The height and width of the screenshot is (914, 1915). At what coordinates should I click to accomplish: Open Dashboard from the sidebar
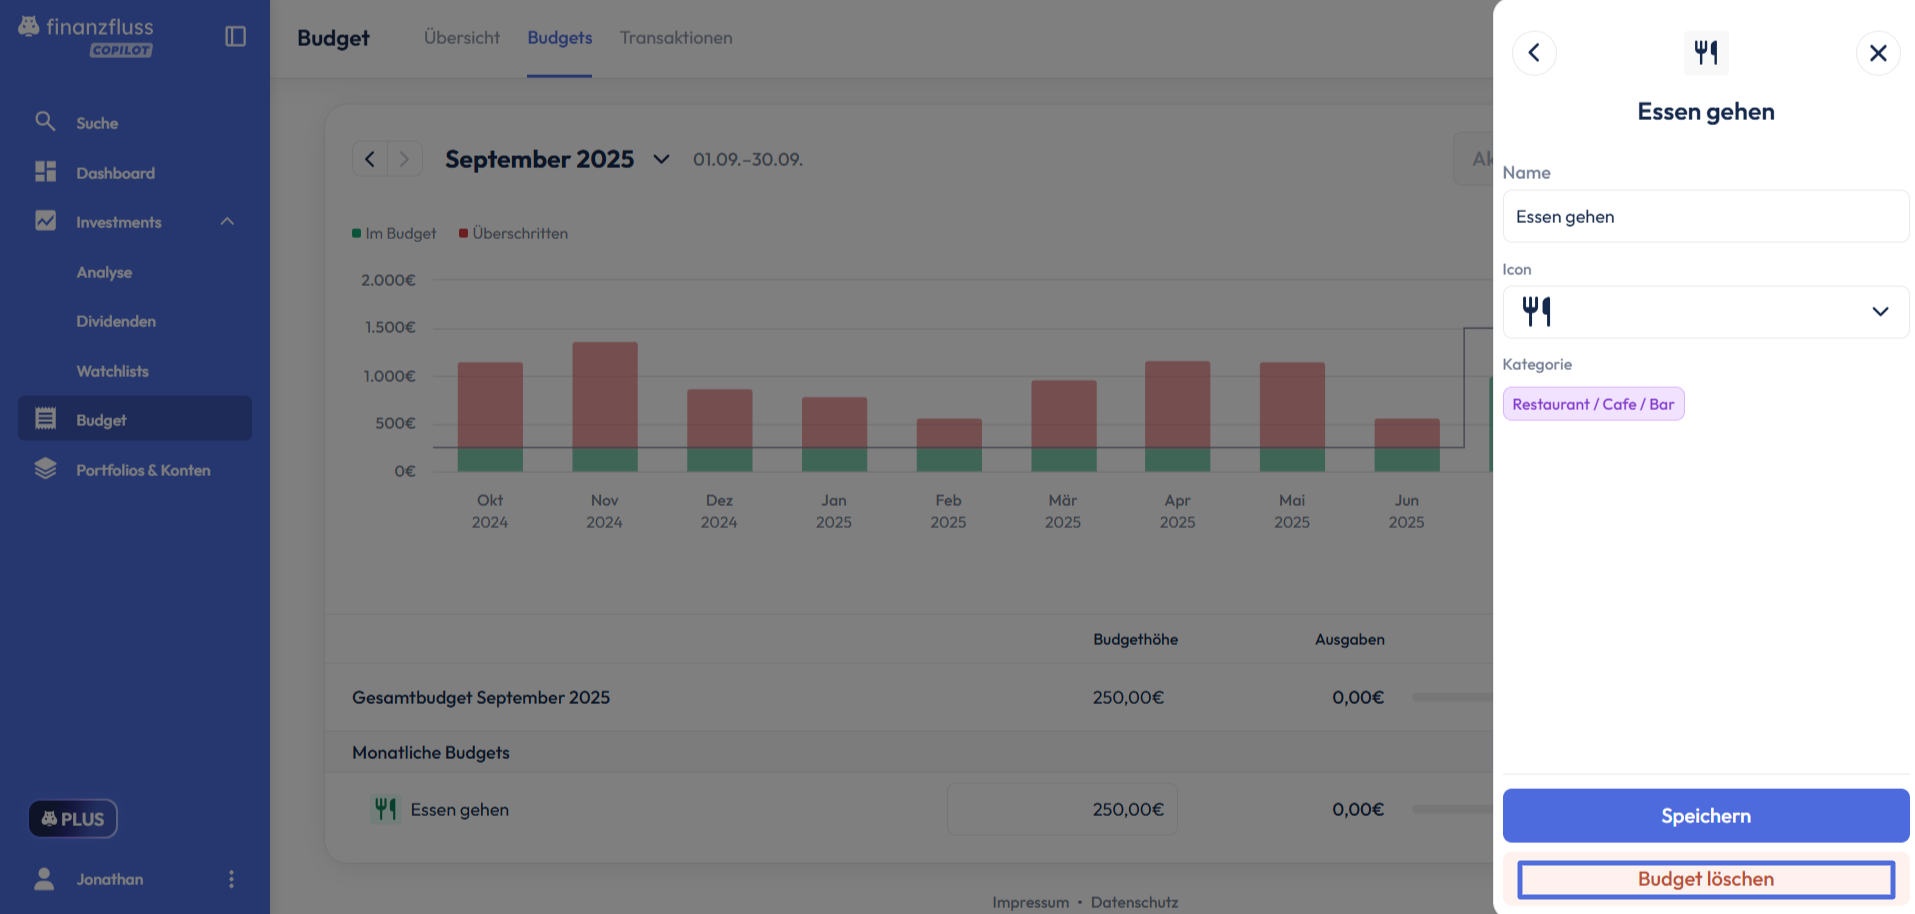tap(115, 173)
